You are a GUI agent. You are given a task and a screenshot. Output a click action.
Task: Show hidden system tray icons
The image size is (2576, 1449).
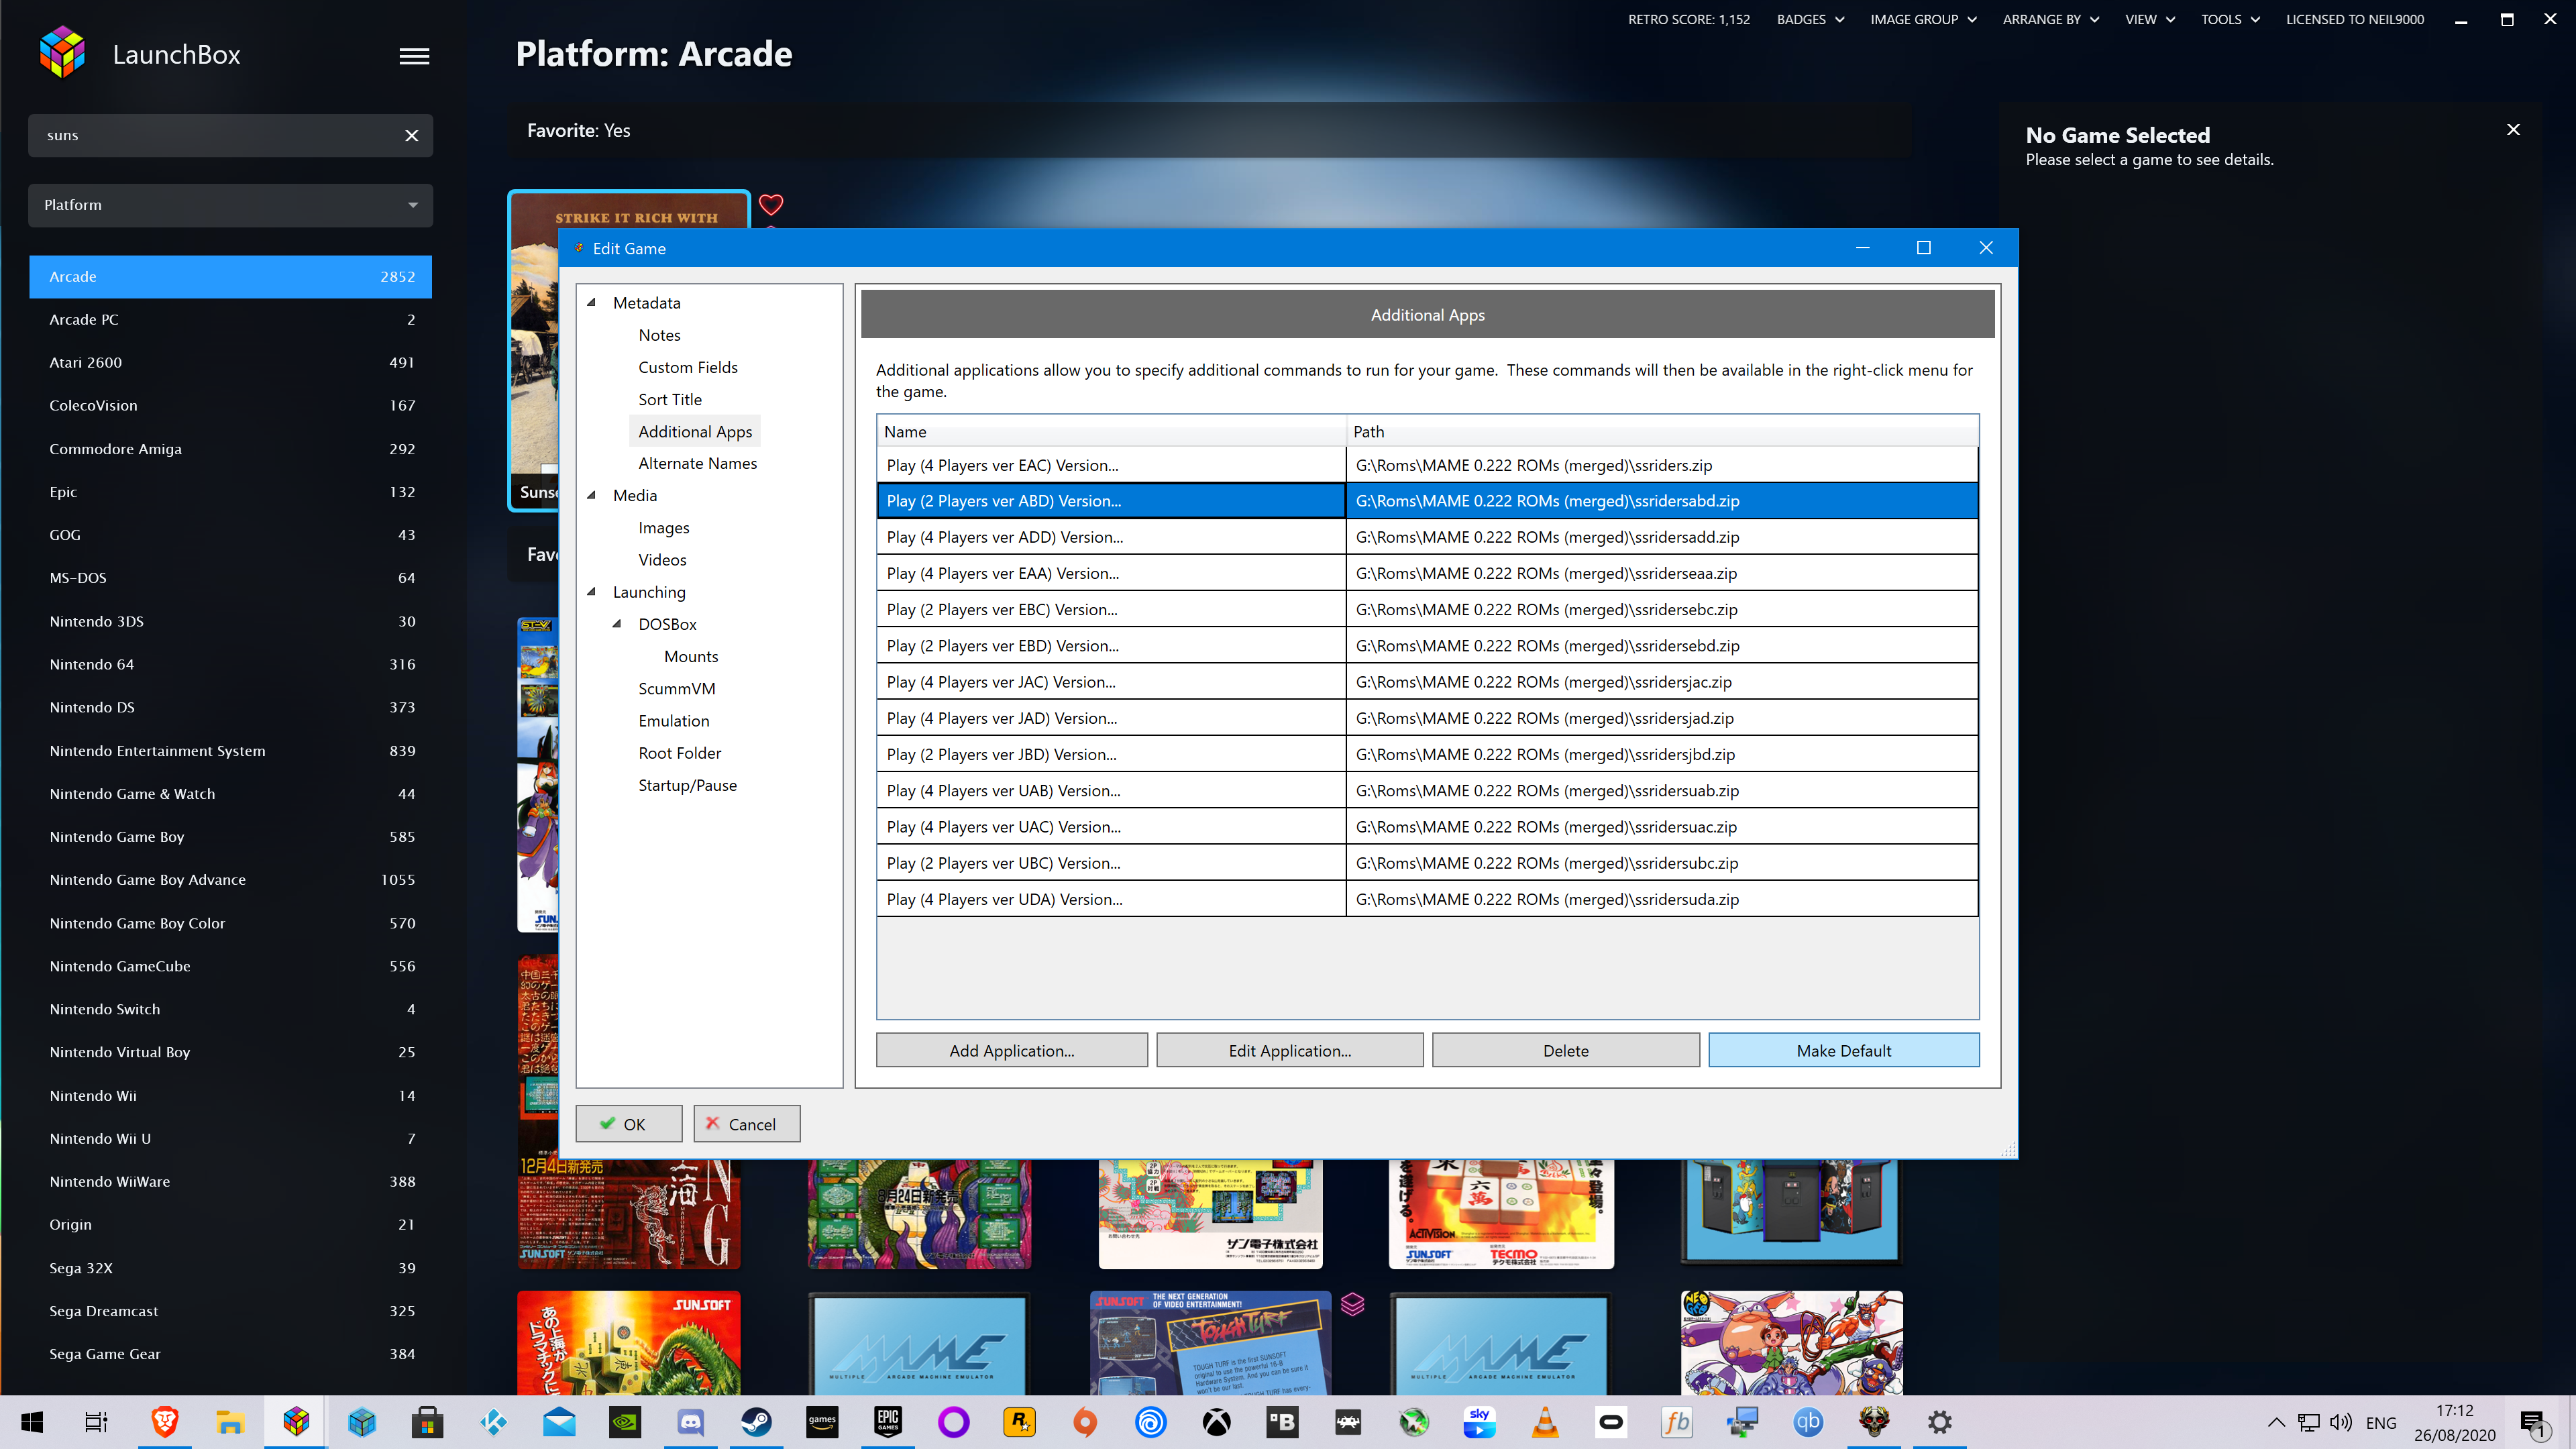coord(2276,1422)
